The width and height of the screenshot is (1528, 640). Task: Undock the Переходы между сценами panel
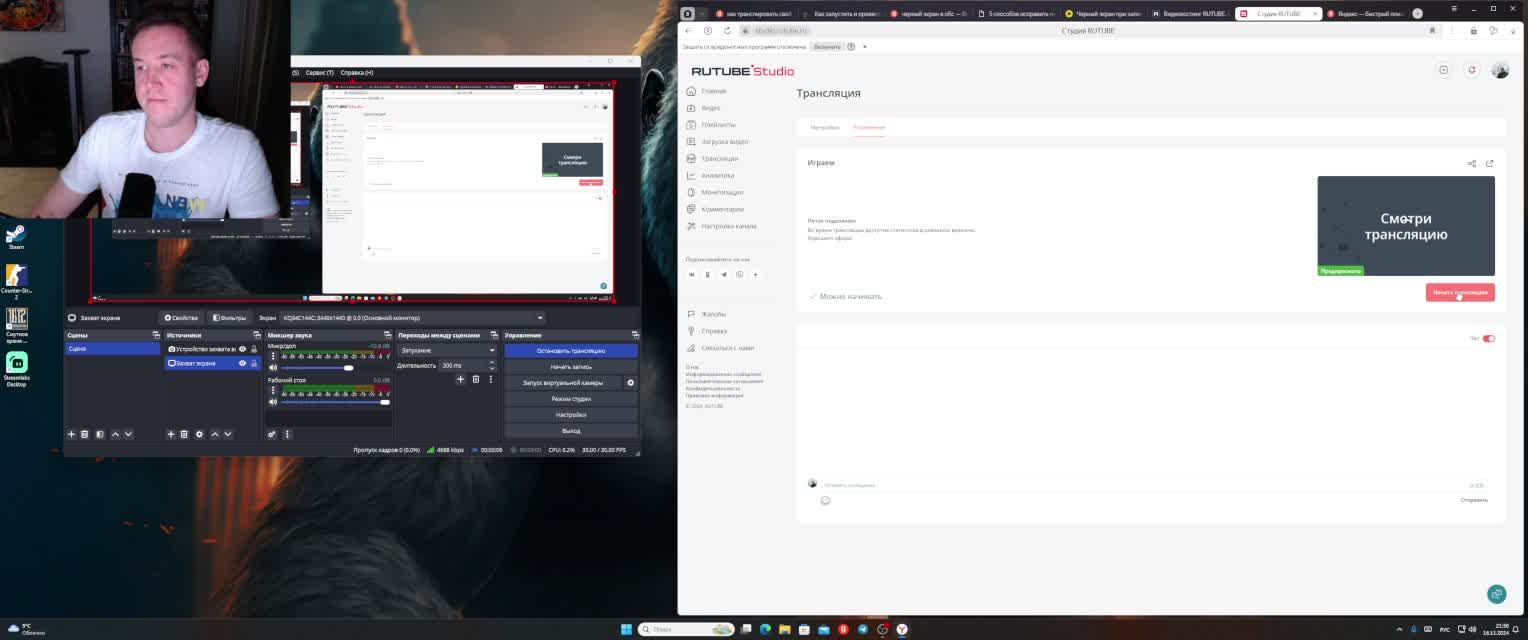click(494, 335)
